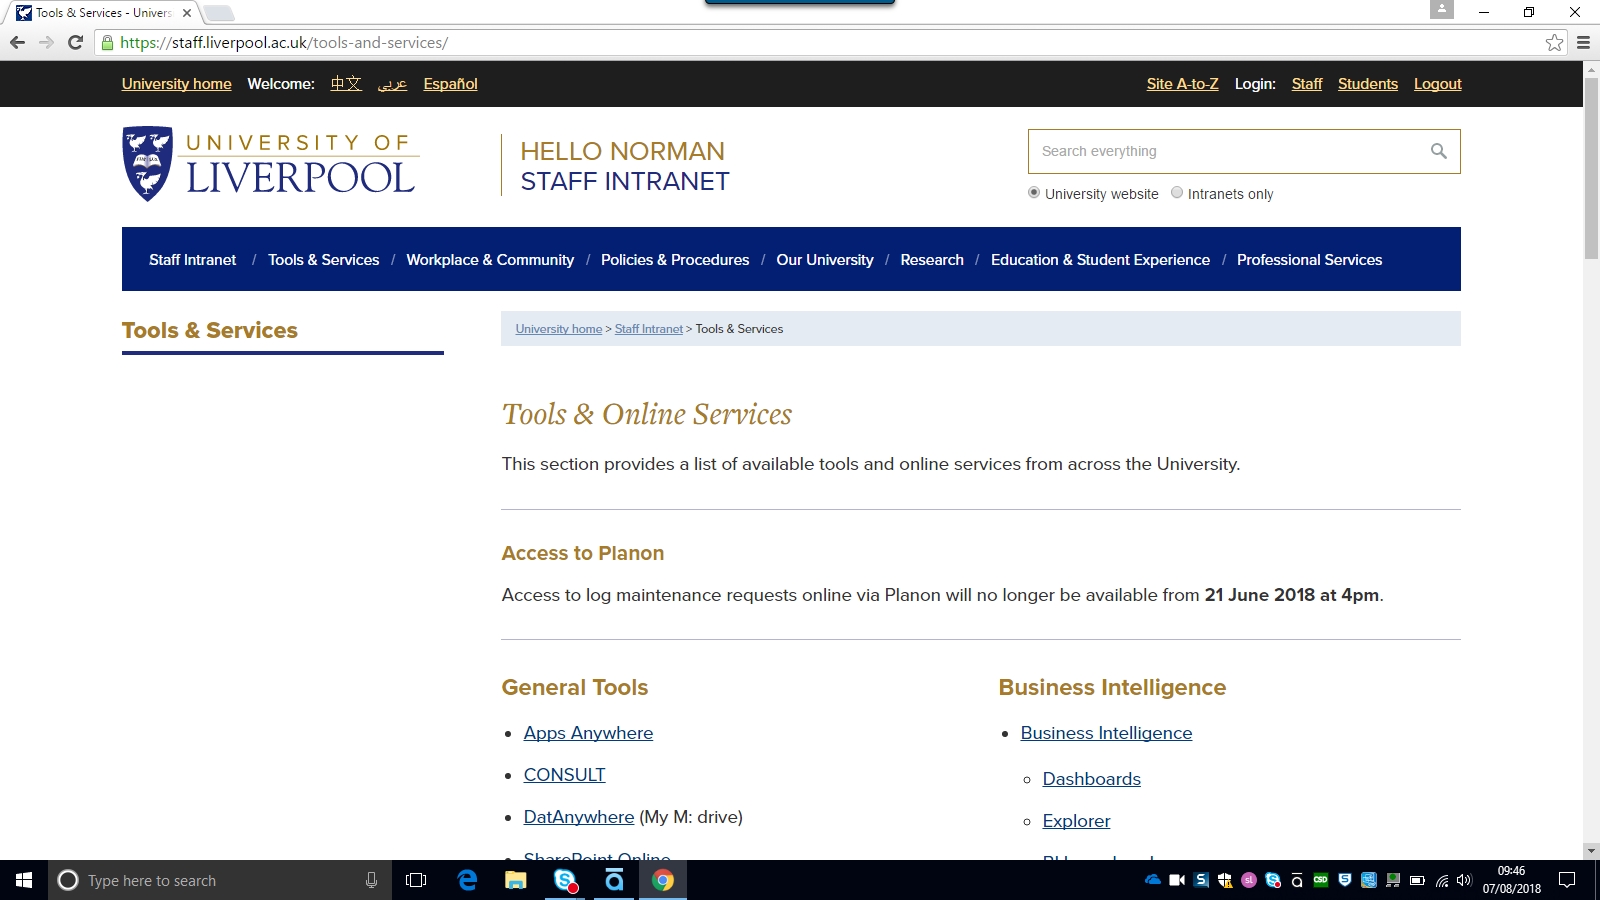Open Policies & Procedures nav item

click(675, 260)
